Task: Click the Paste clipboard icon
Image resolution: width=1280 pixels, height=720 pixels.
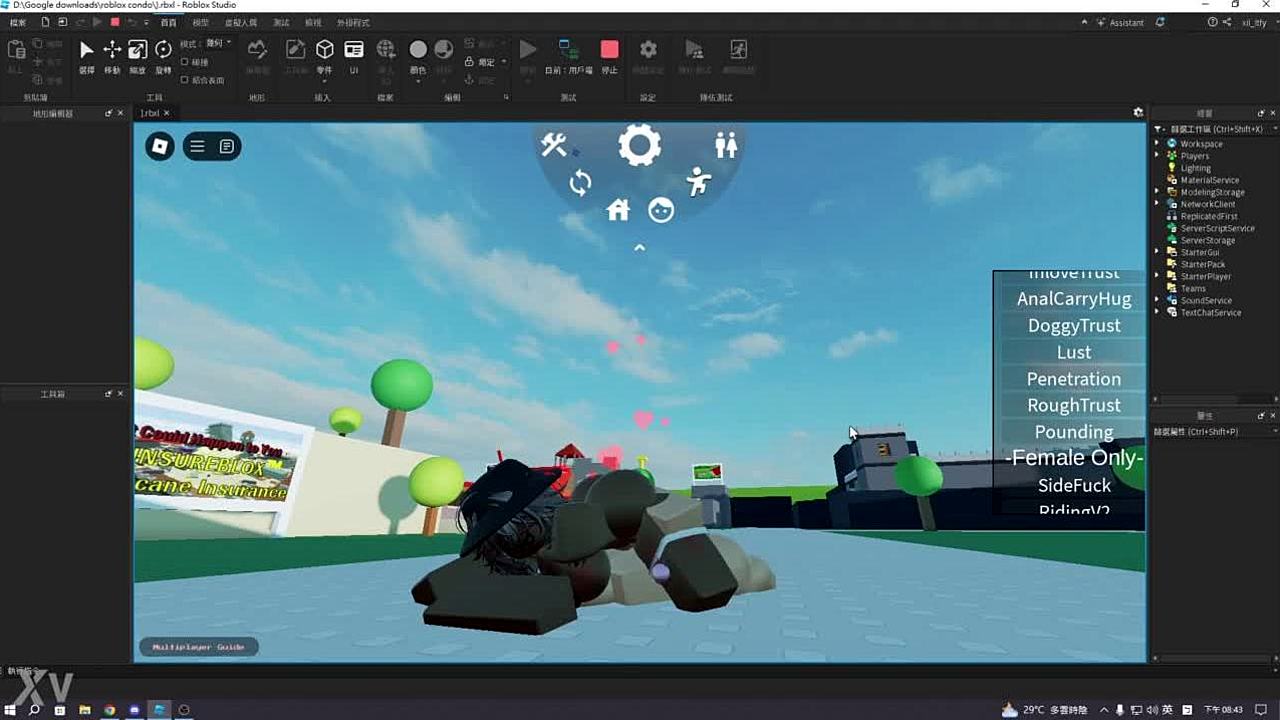Action: pos(15,50)
